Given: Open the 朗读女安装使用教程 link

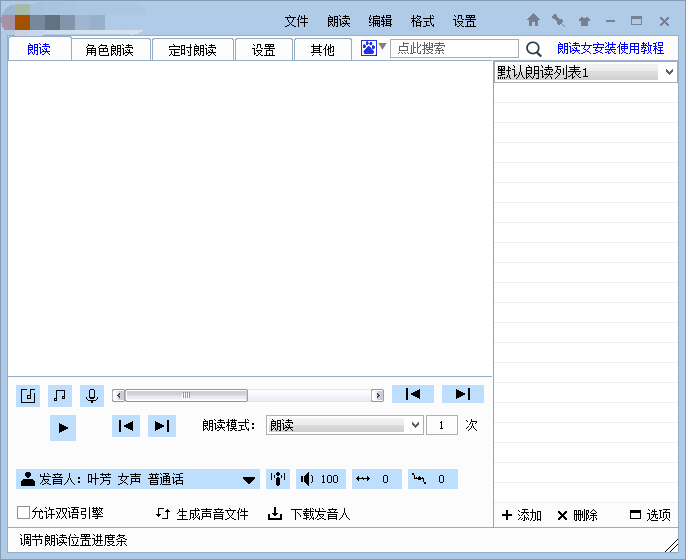Looking at the screenshot, I should [610, 48].
